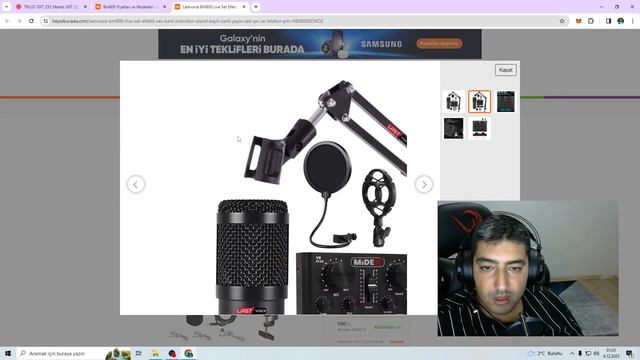Open the tab search dropdown
The width and height of the screenshot is (640, 360).
tap(7, 7)
